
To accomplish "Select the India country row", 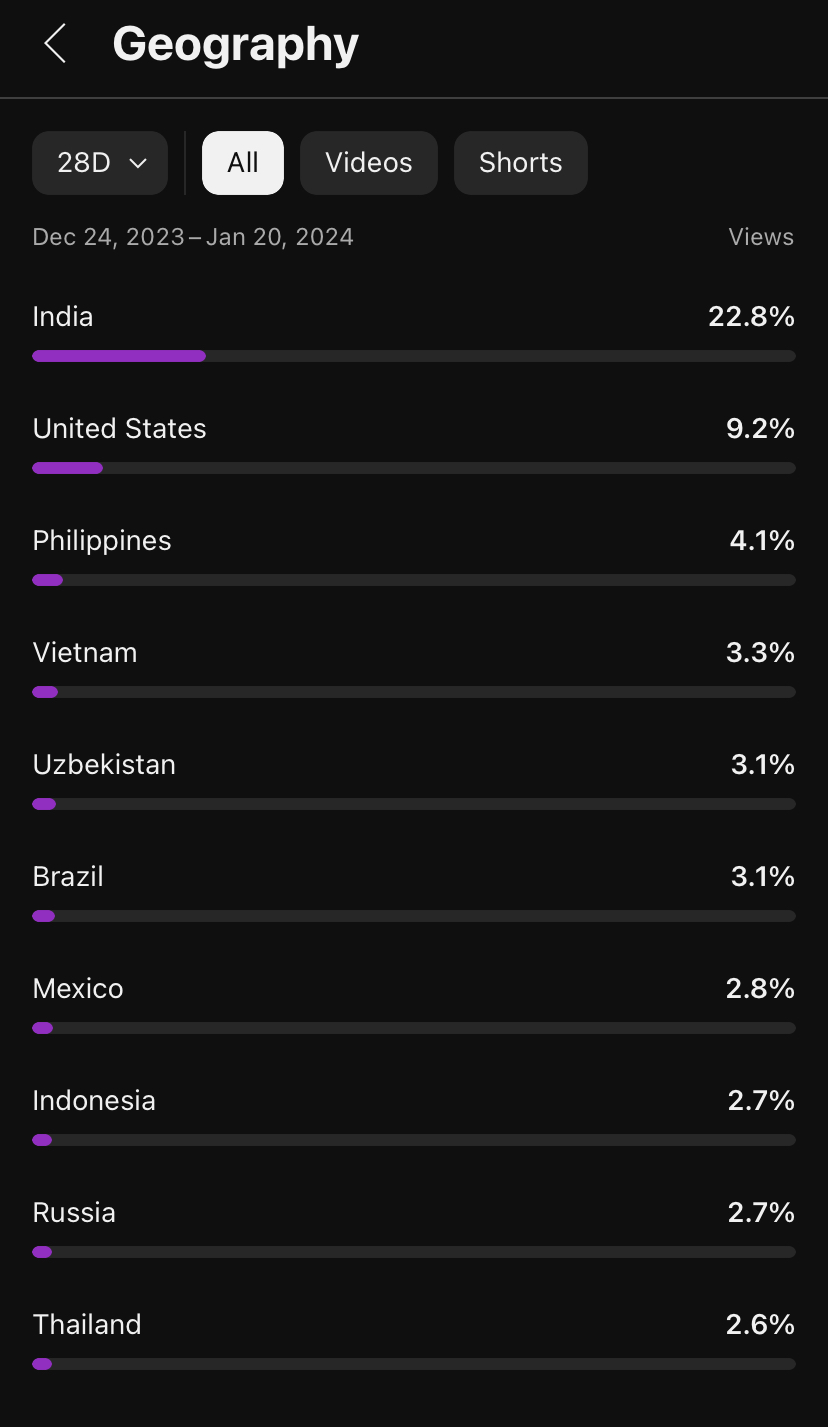I will point(414,331).
